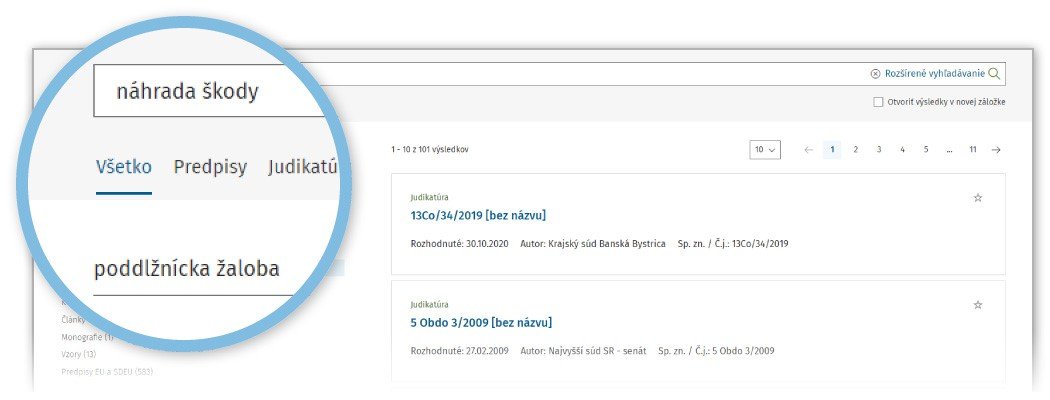Star the 13Co/34/2019 result as favorite
The width and height of the screenshot is (1050, 400).
point(978,198)
